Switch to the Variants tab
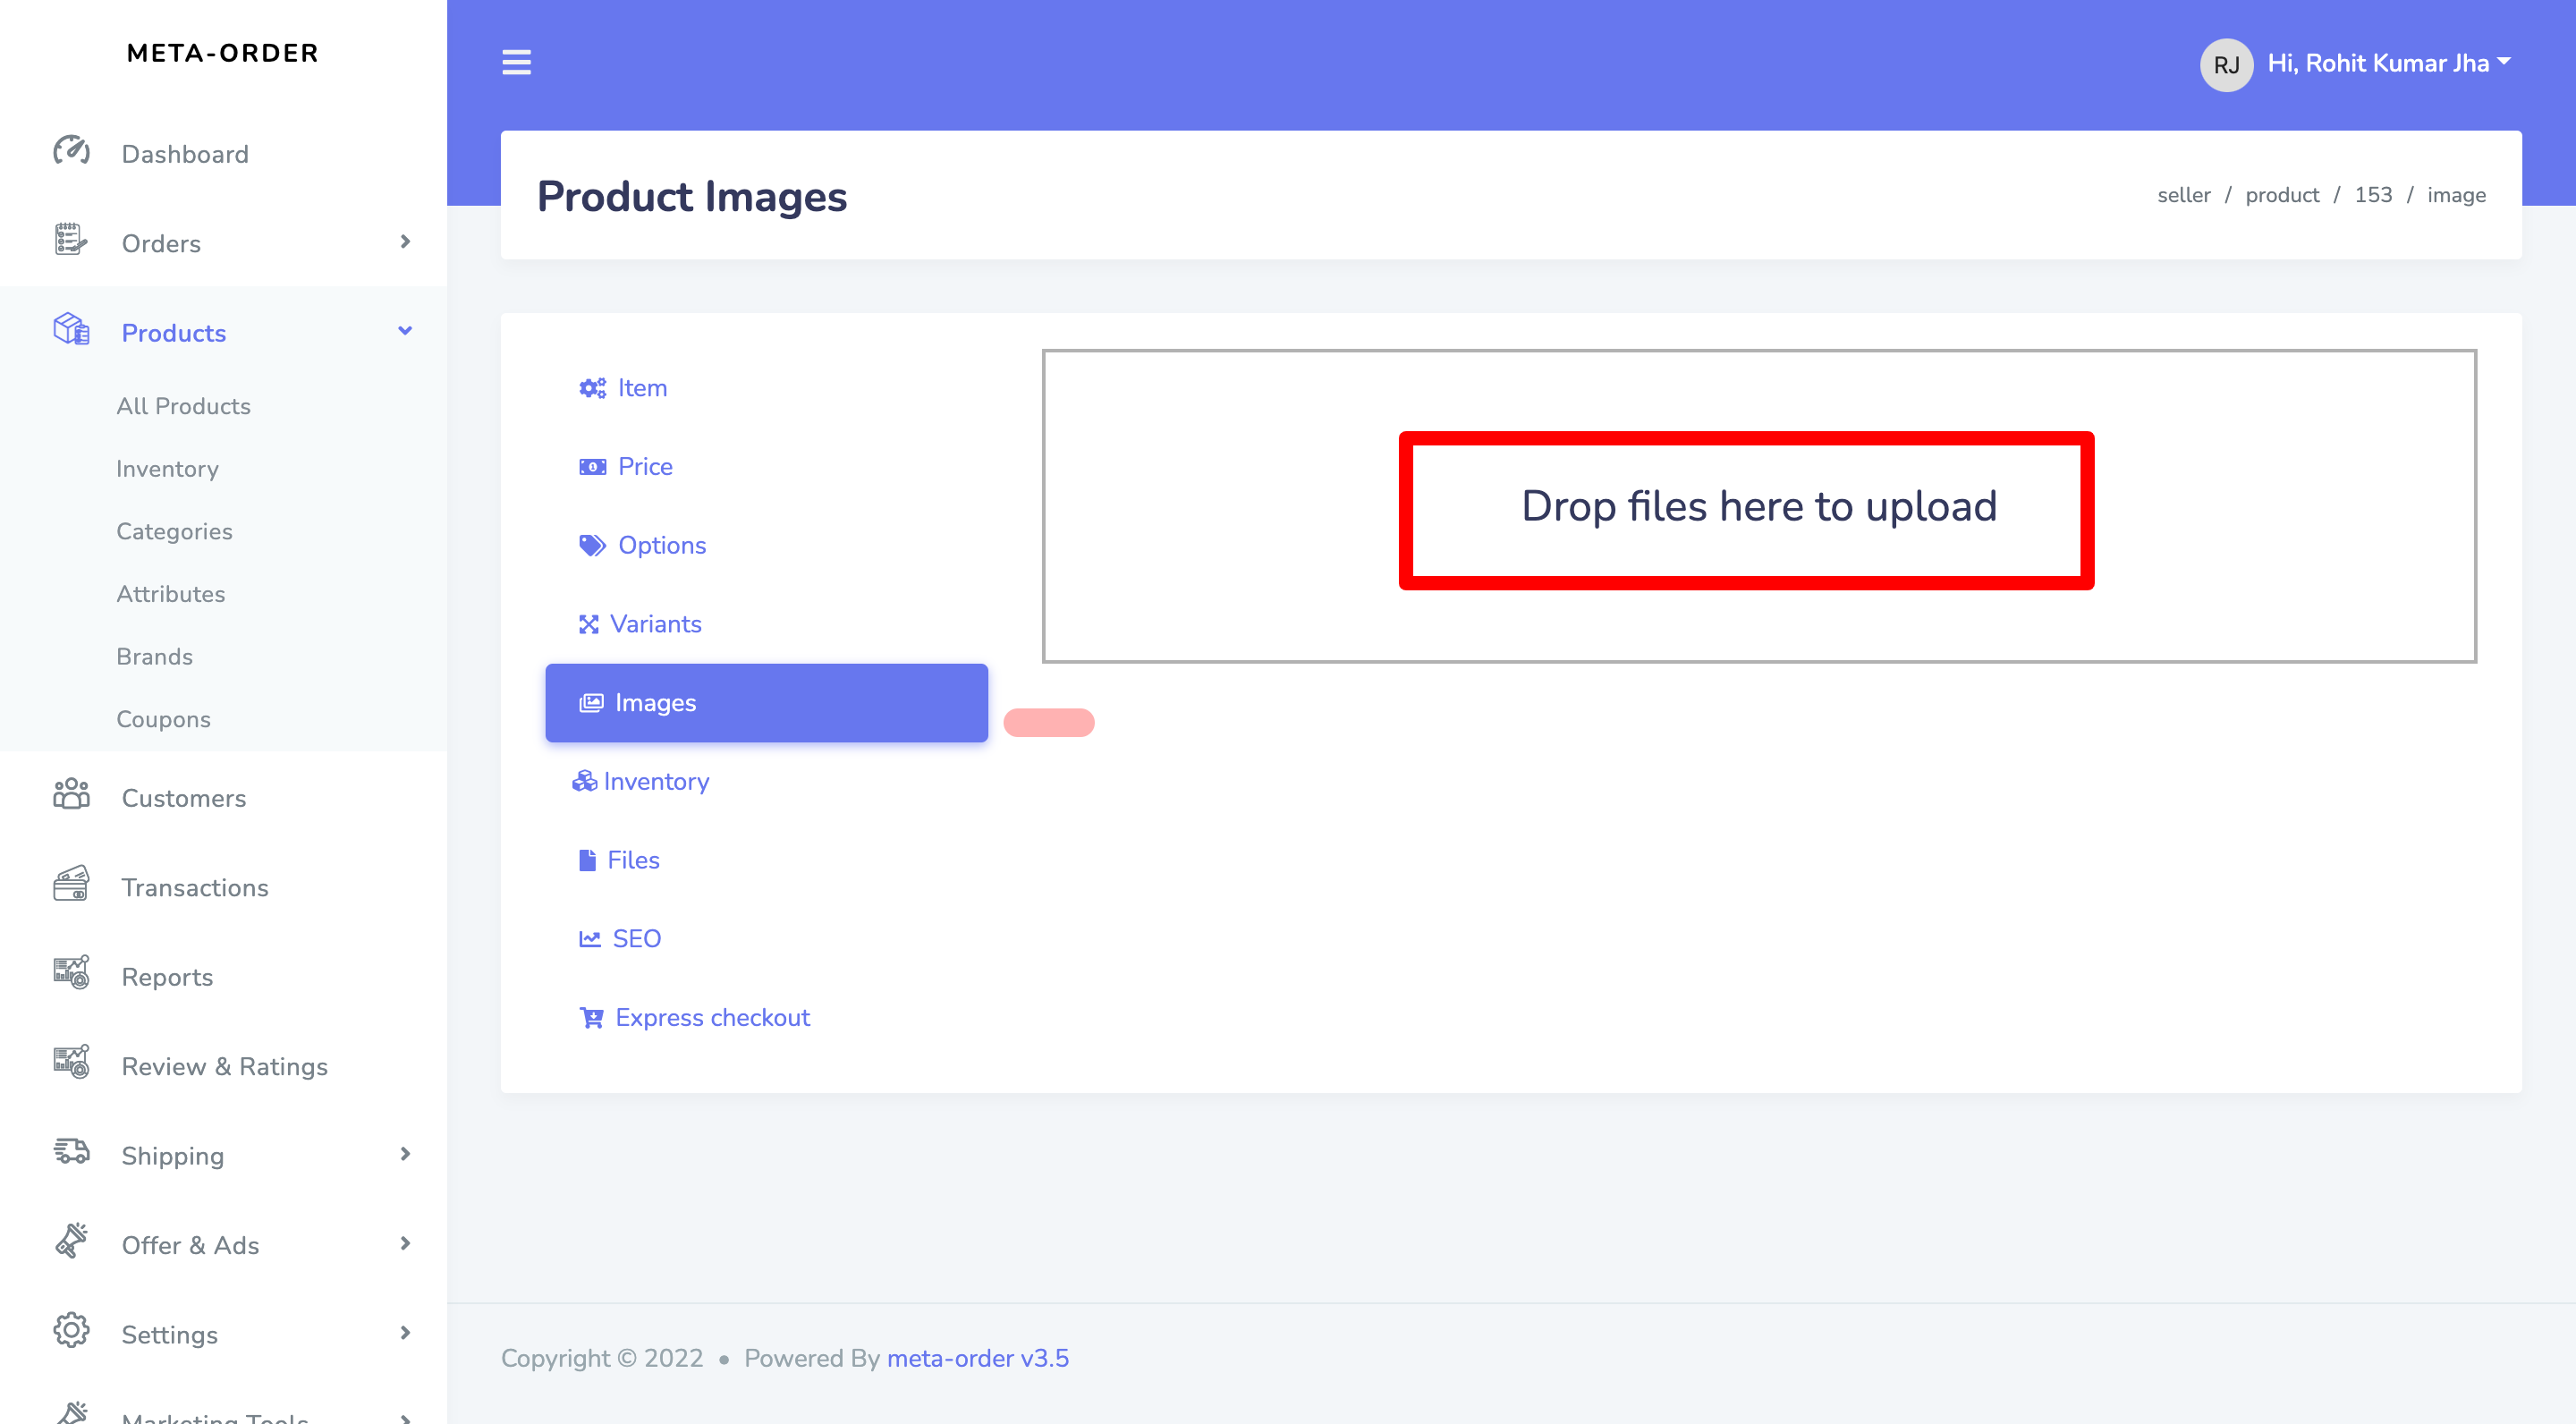2576x1424 pixels. coord(655,624)
